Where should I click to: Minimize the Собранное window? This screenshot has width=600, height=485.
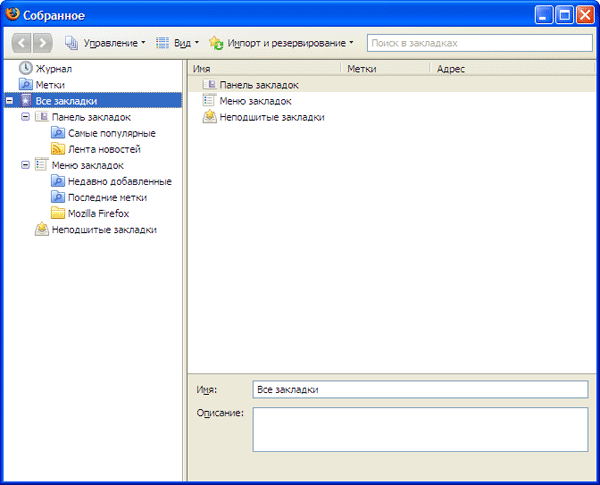tap(544, 15)
